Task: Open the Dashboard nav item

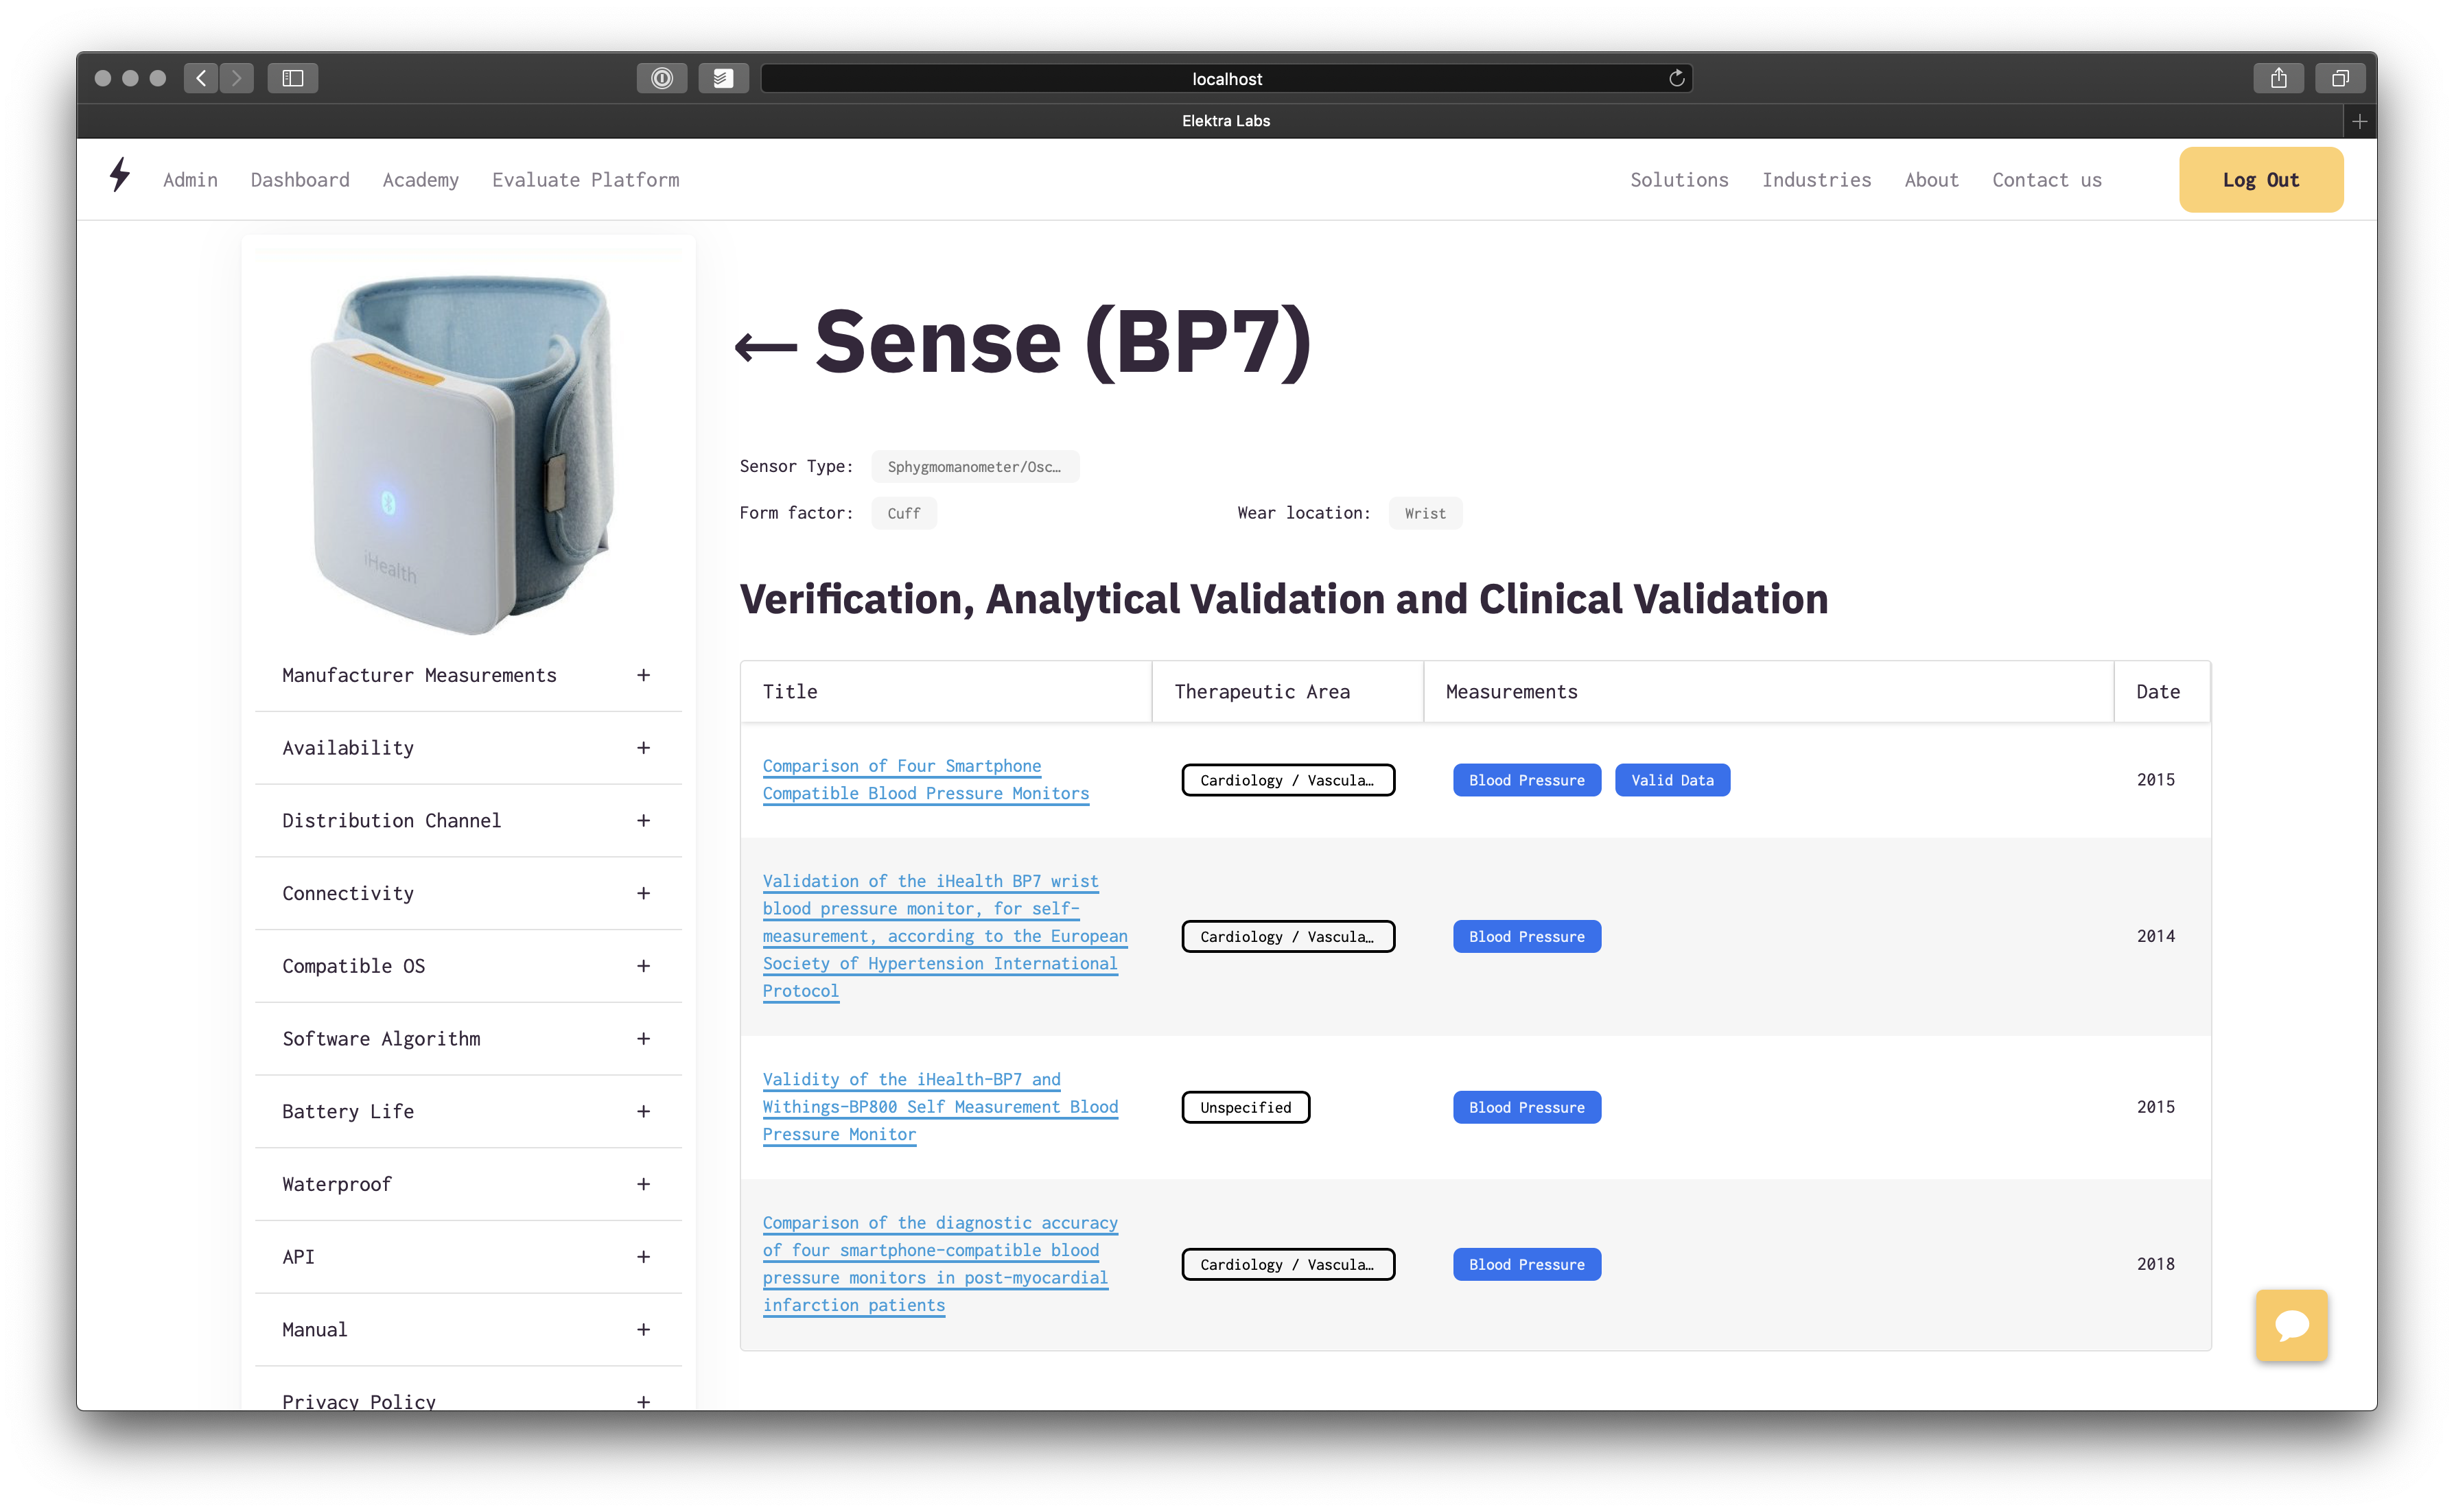Action: 300,180
